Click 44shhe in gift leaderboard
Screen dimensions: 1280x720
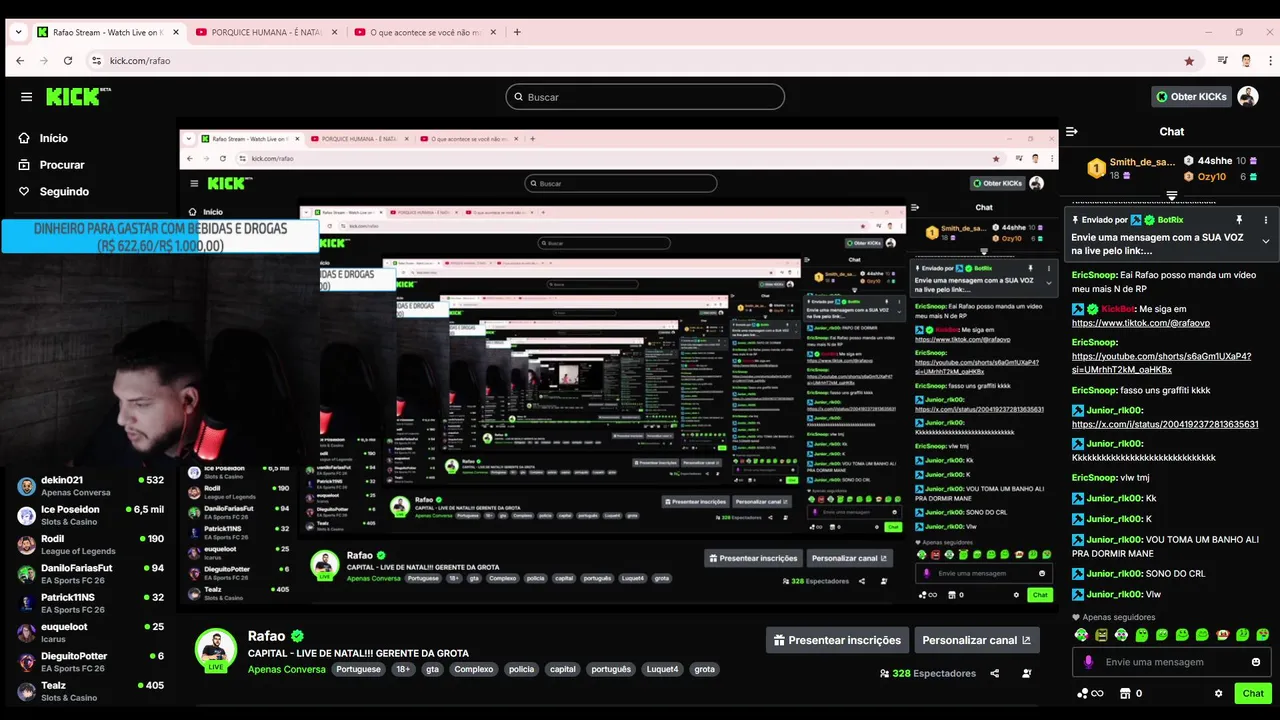click(x=1215, y=161)
